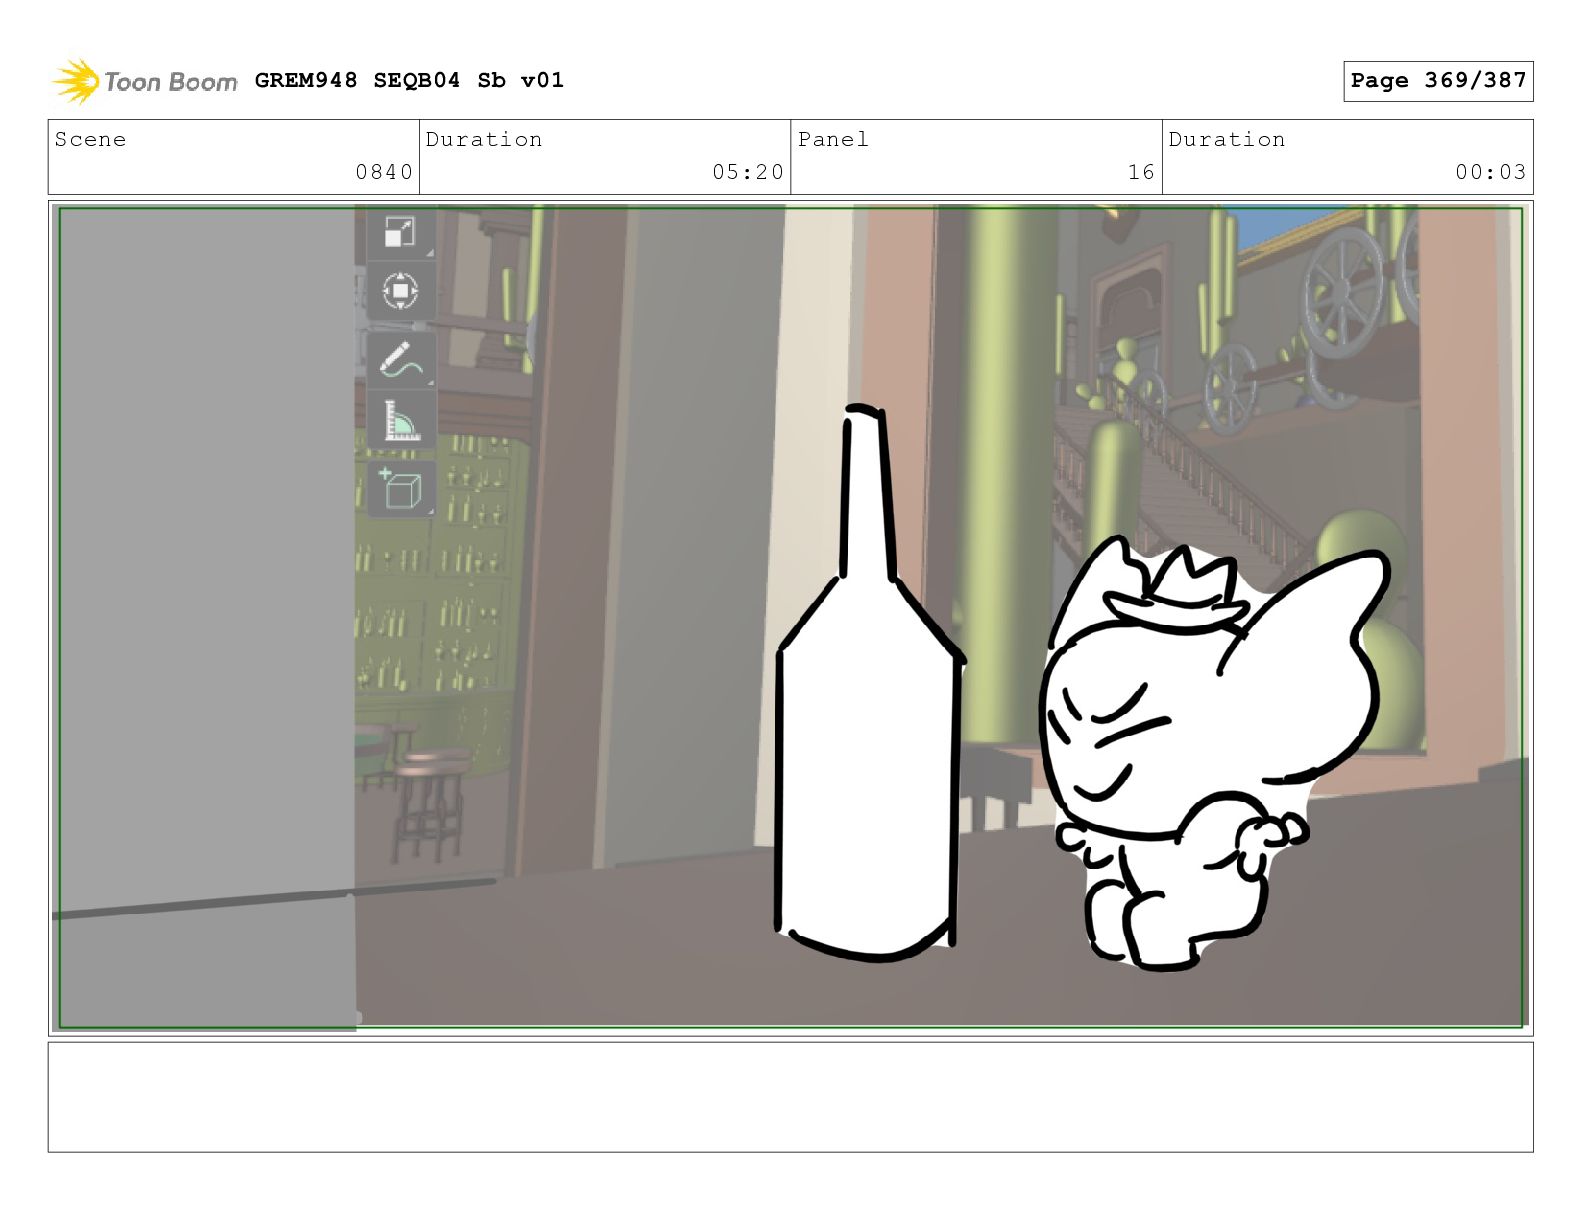Choose the protractor ruler guide tool
The width and height of the screenshot is (1584, 1224).
(400, 421)
